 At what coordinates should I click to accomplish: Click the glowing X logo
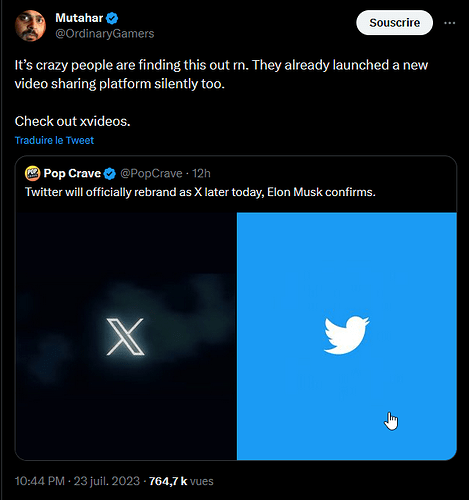click(x=125, y=337)
